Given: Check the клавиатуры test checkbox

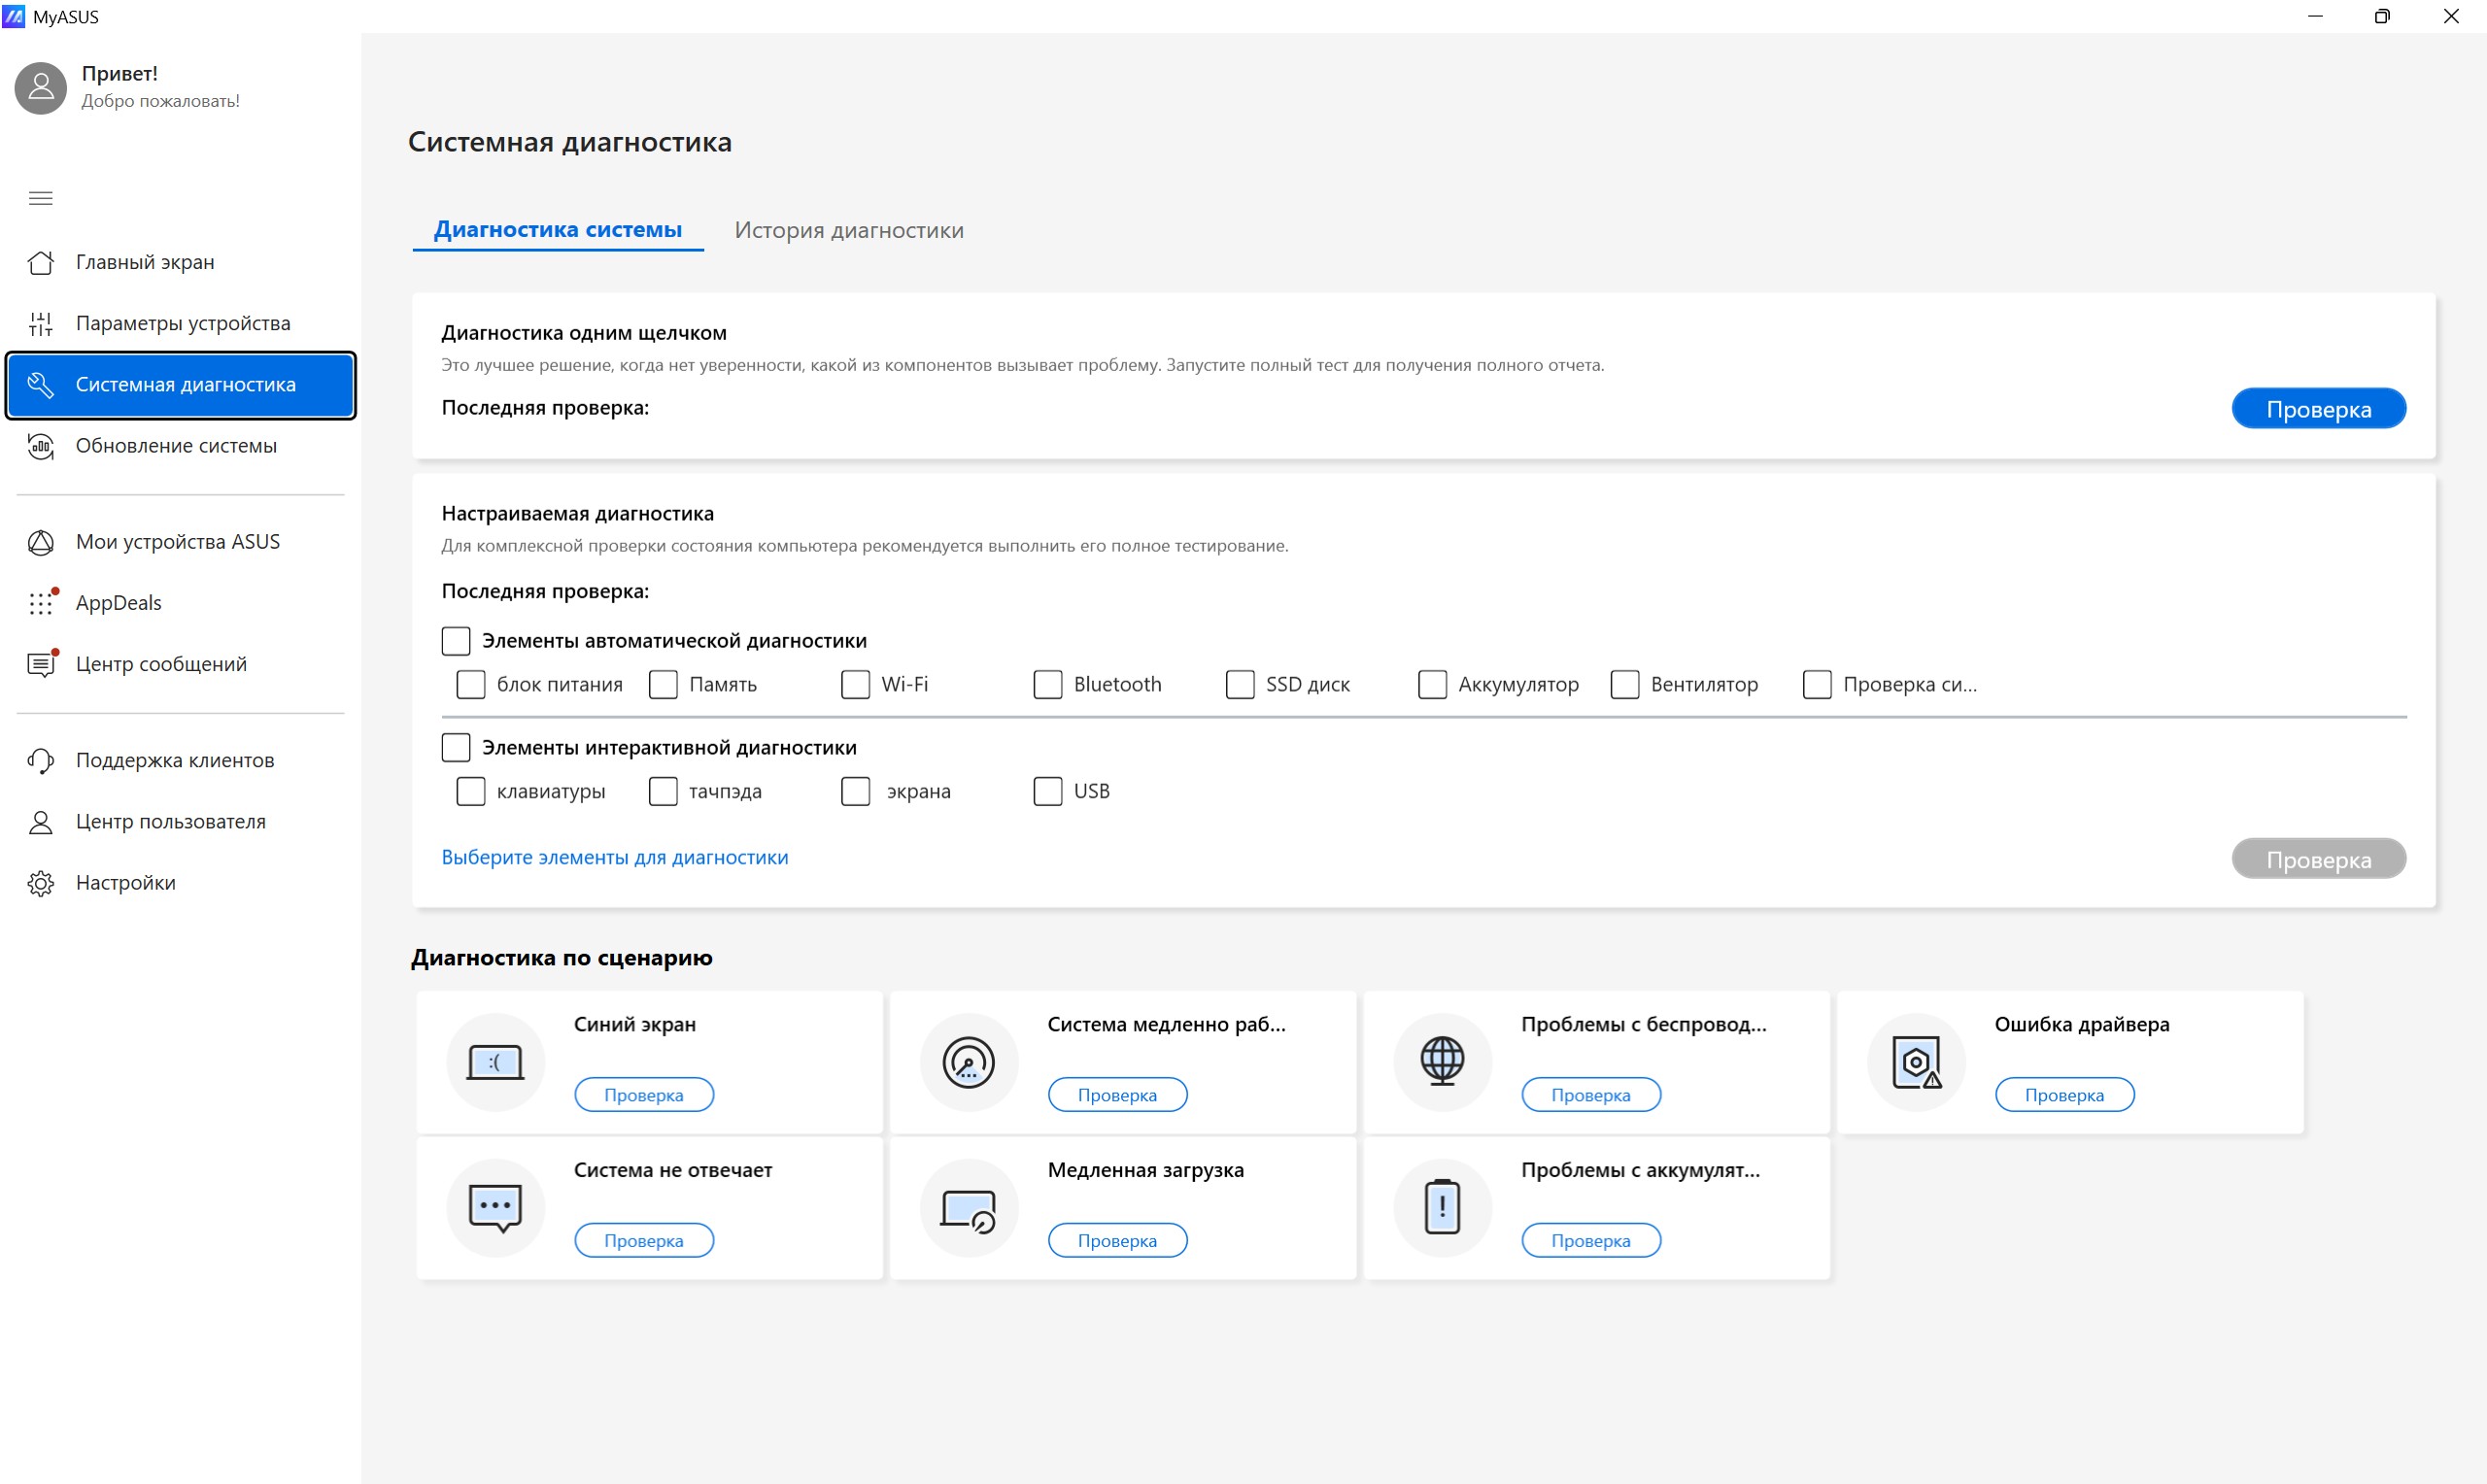Looking at the screenshot, I should [471, 792].
